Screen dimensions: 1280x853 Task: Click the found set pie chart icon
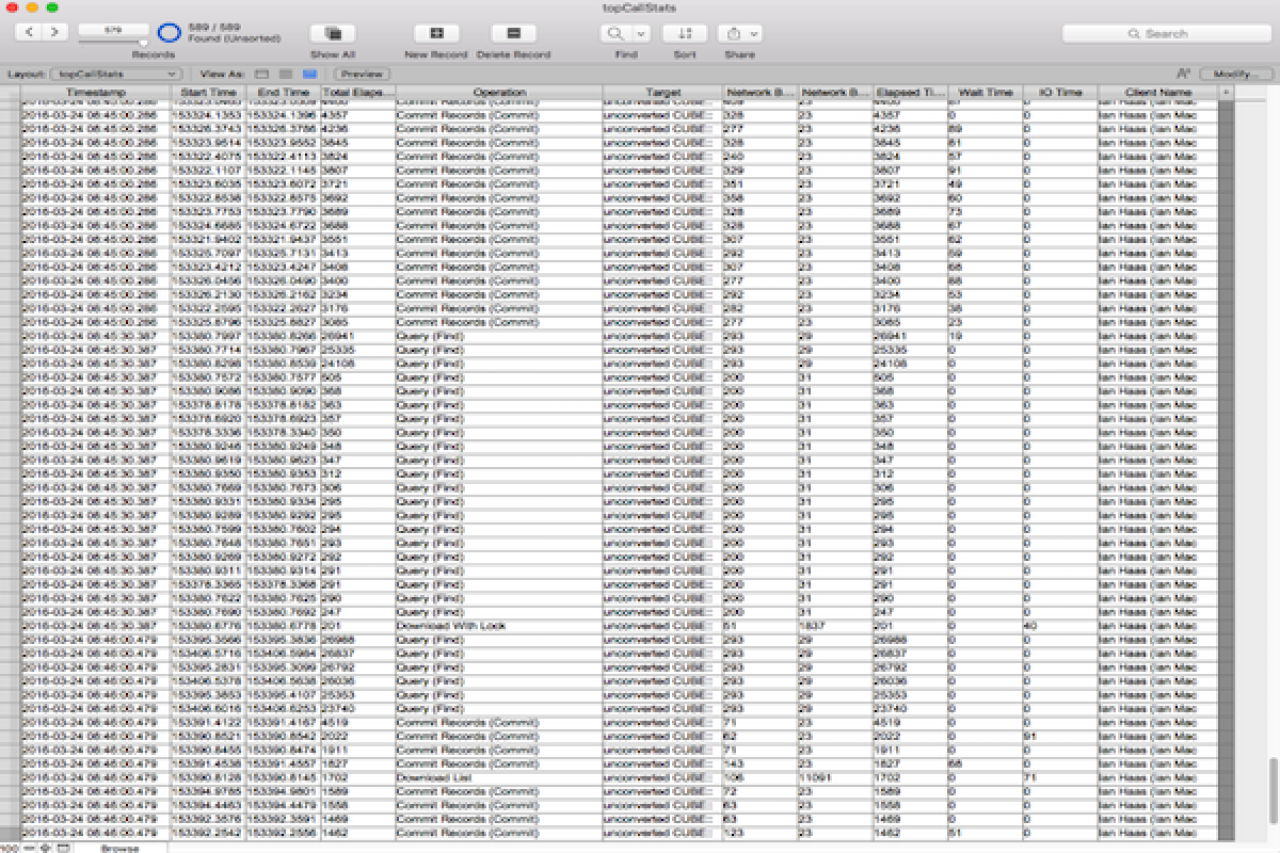[x=169, y=33]
